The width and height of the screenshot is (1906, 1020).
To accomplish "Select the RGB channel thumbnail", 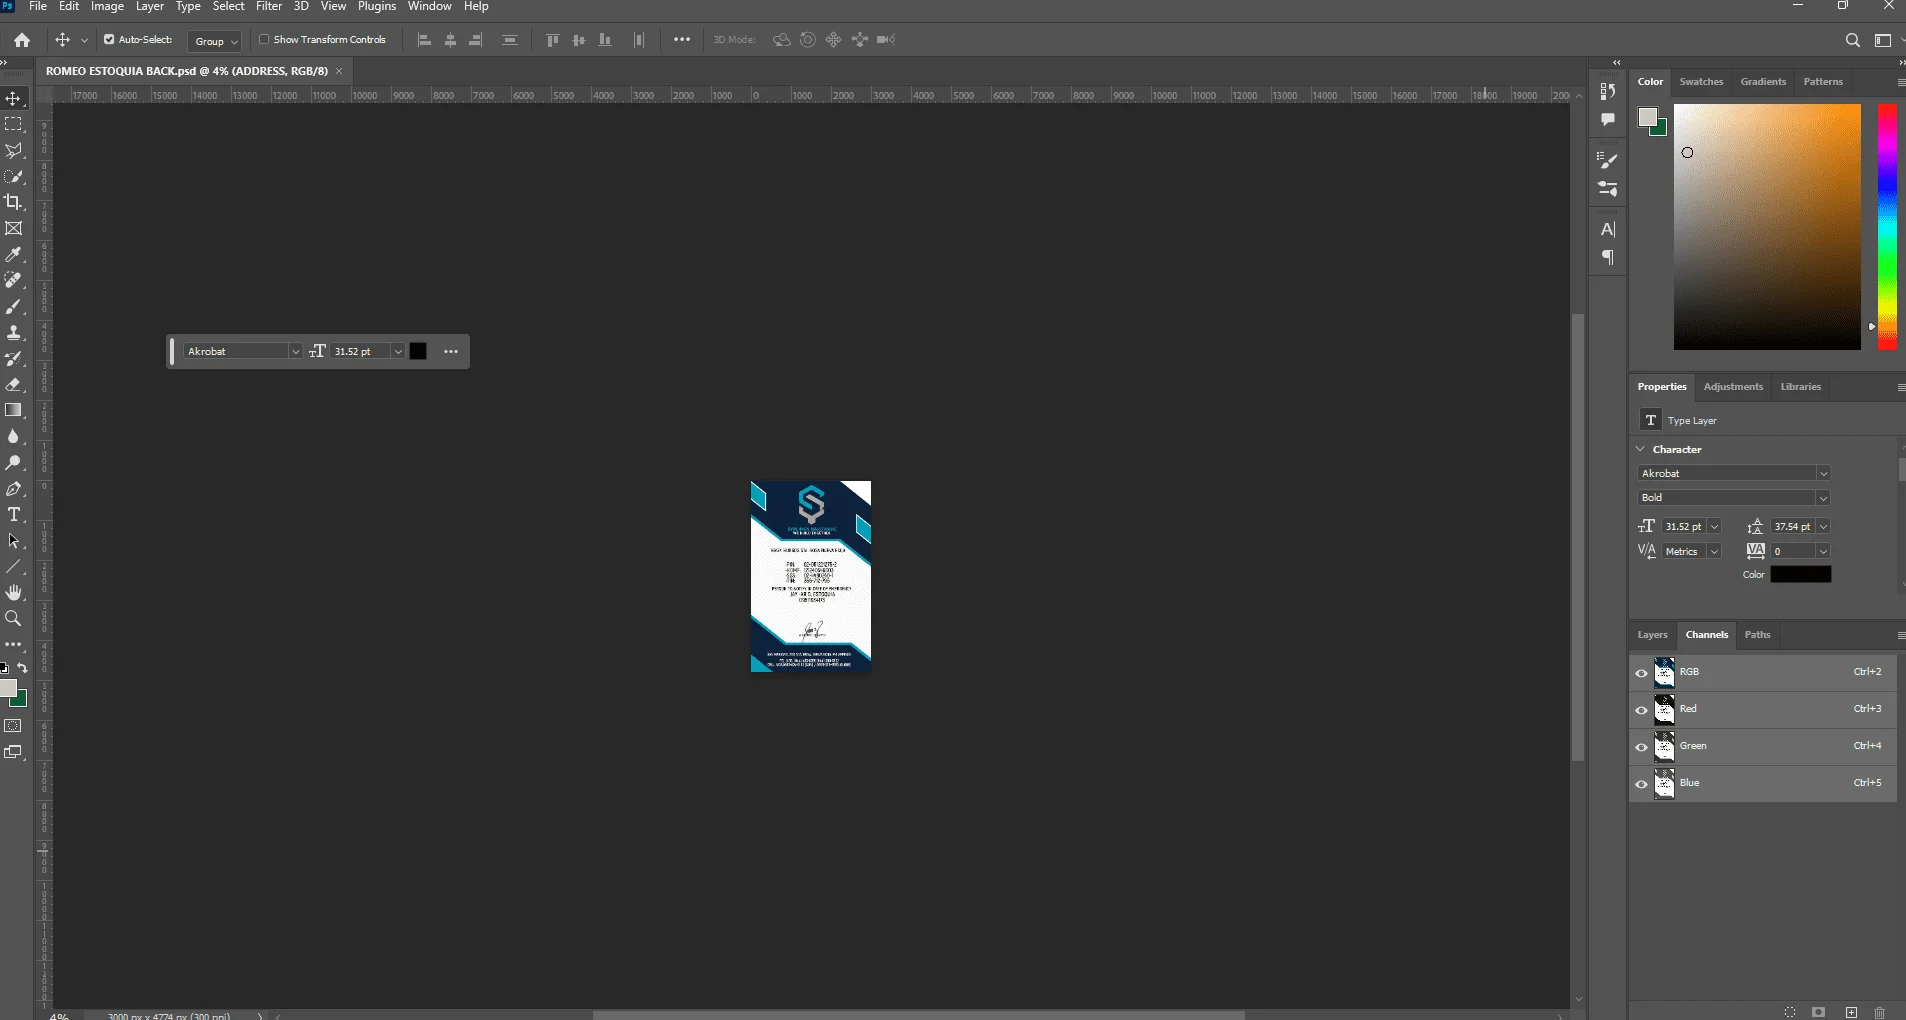I will tap(1665, 673).
